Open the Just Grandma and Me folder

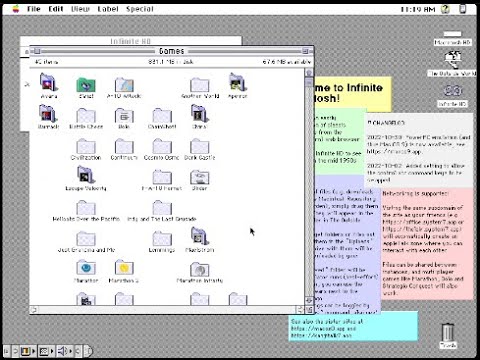(x=86, y=239)
